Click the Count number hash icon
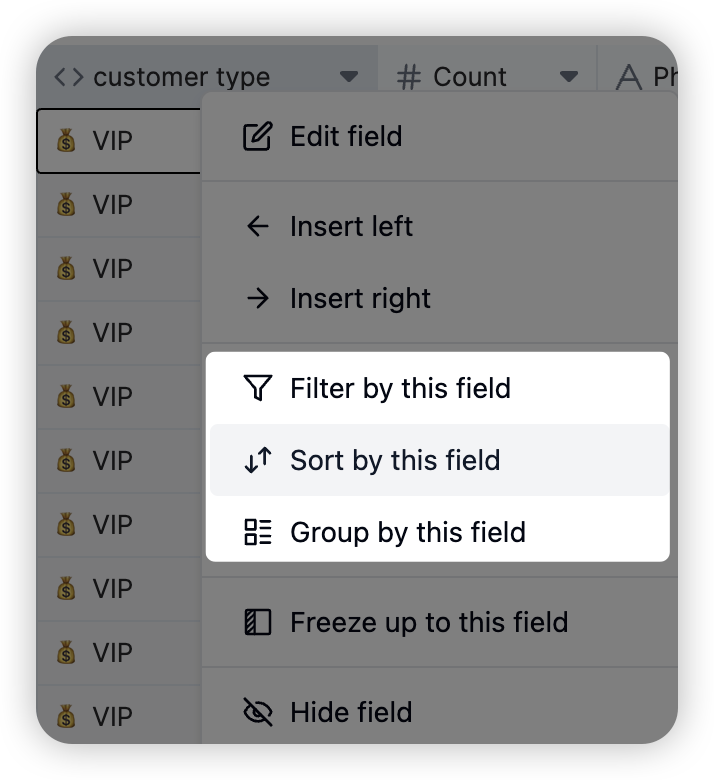Viewport: 714px width, 780px height. click(408, 78)
